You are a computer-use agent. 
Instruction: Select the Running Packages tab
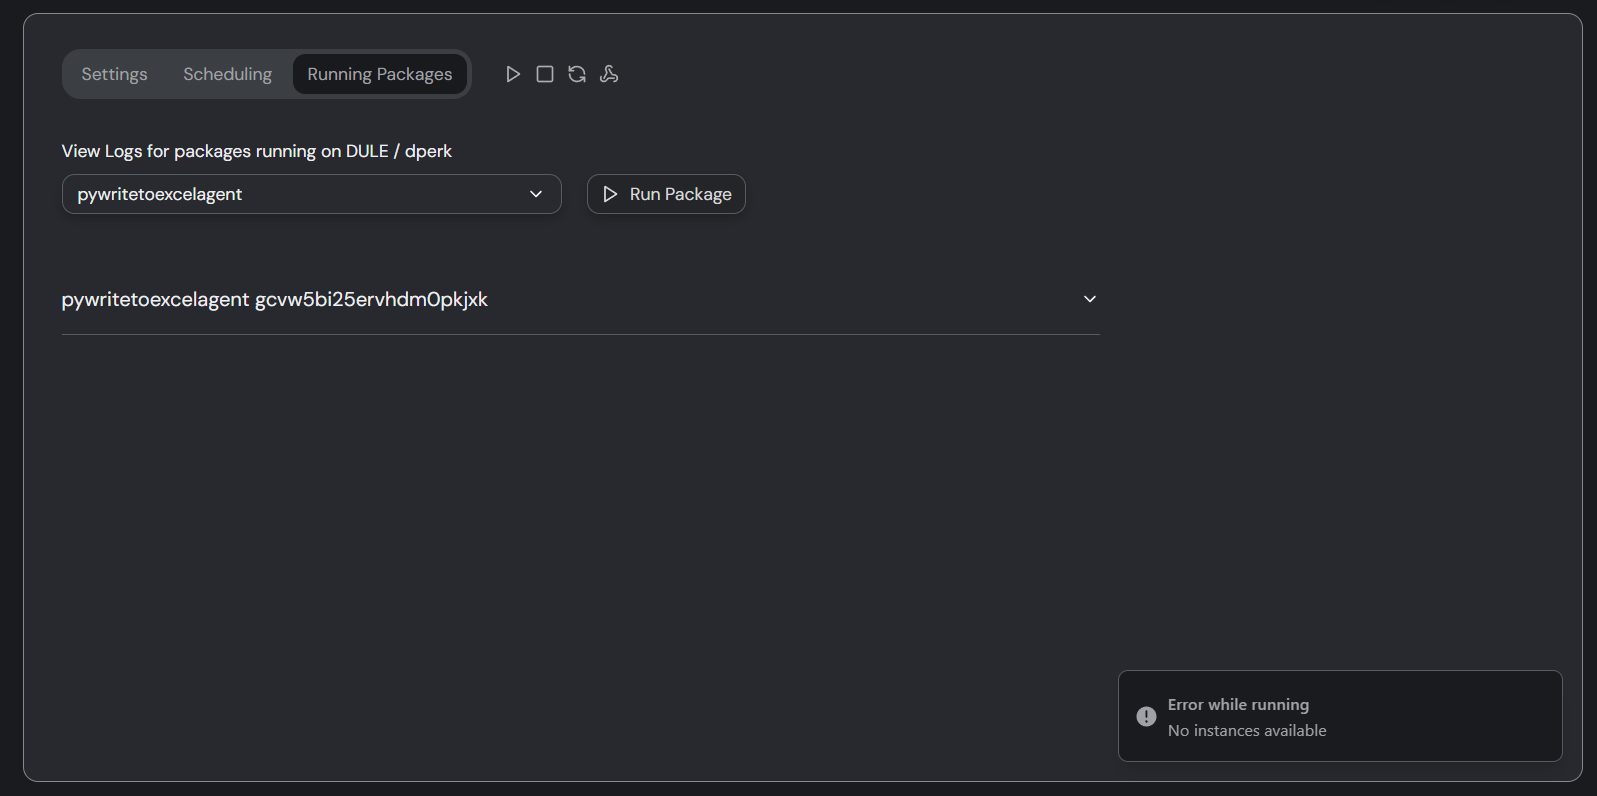coord(380,74)
